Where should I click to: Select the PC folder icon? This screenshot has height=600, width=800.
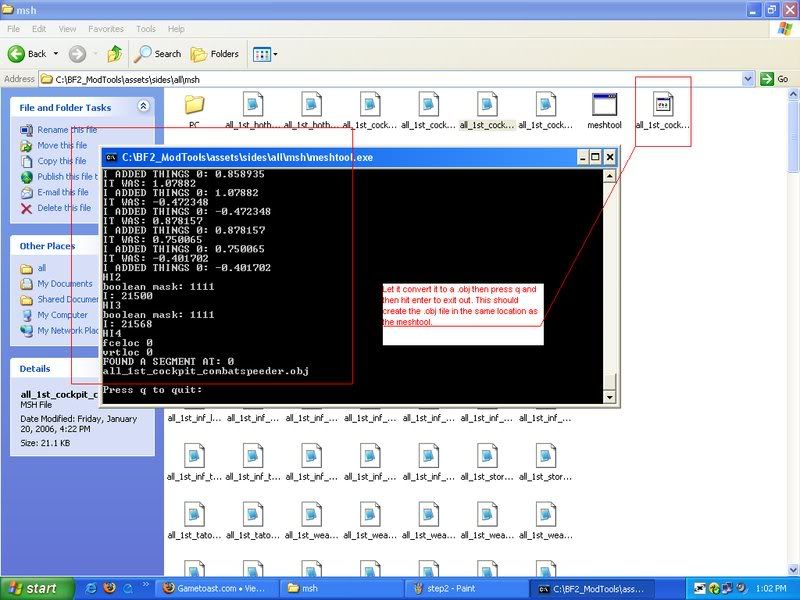[x=194, y=110]
